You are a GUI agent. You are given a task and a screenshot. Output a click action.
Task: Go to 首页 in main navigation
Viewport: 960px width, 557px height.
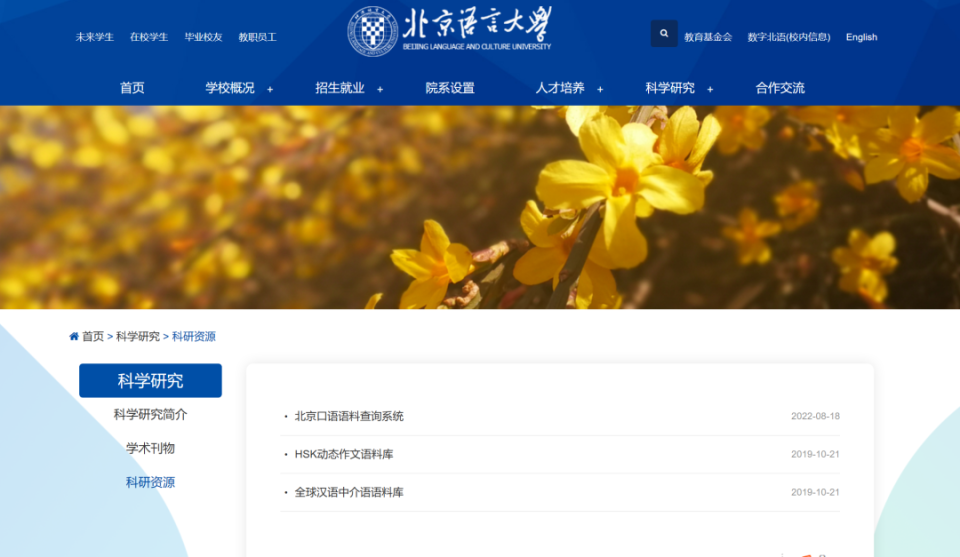pyautogui.click(x=132, y=88)
